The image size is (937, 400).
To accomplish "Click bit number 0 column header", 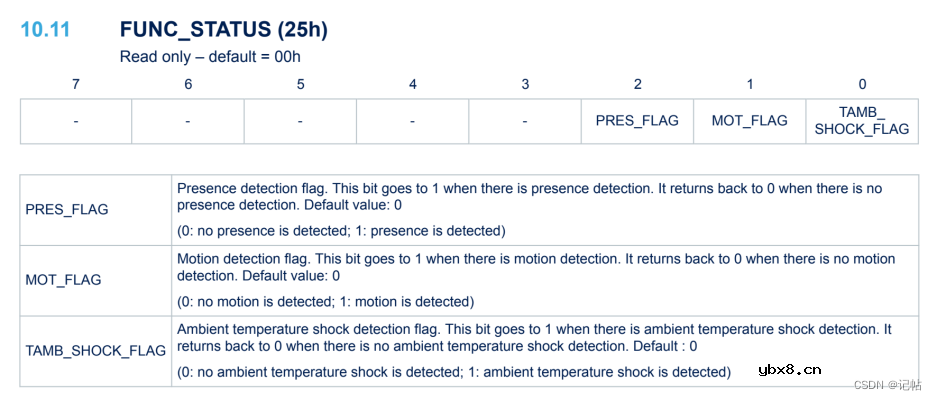I will point(862,85).
